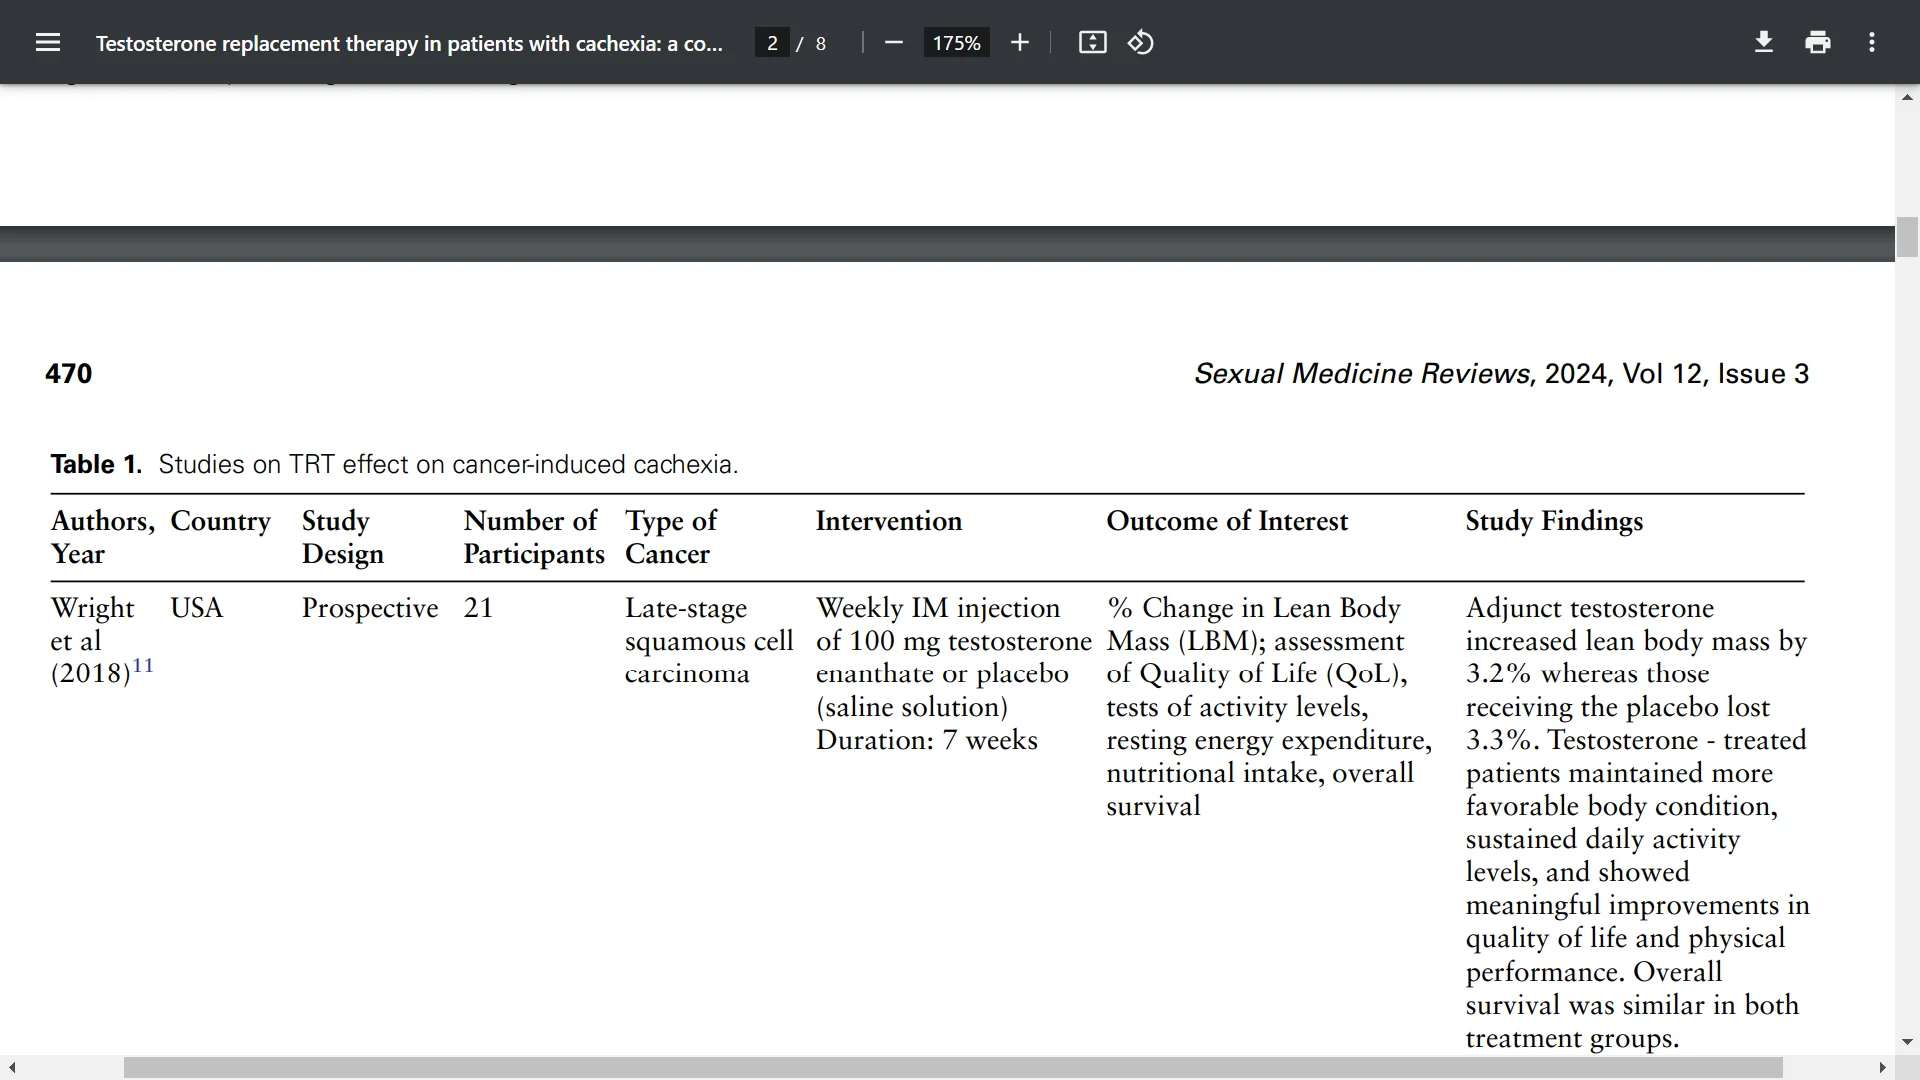Click the 'USA' country cell
Viewport: 1920px width, 1080px height.
(x=196, y=608)
